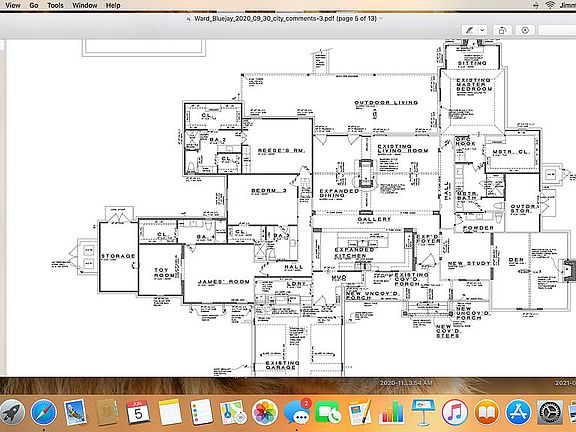
Task: Click the JAMES' ROOM label
Action: pos(224,282)
